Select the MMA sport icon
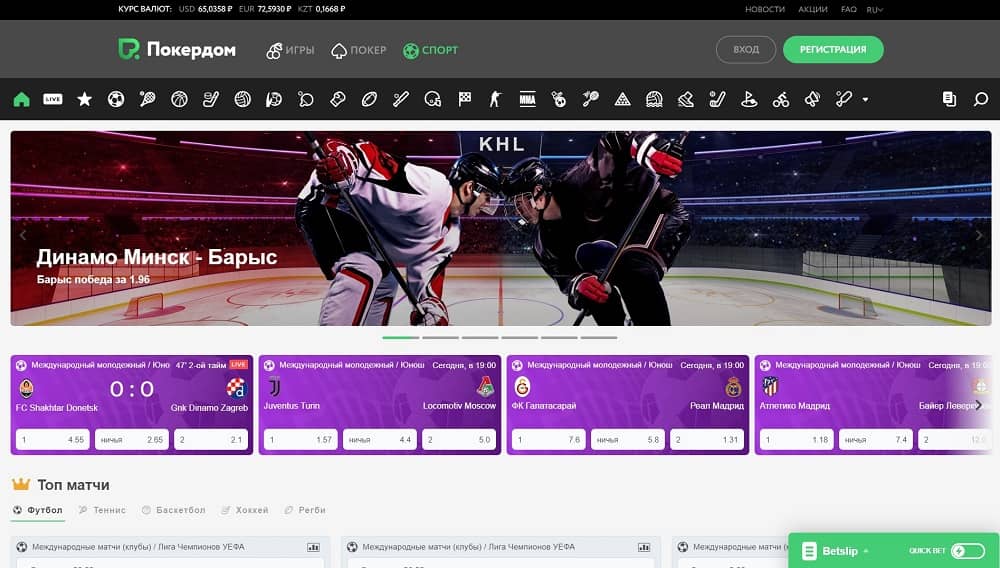 (527, 99)
